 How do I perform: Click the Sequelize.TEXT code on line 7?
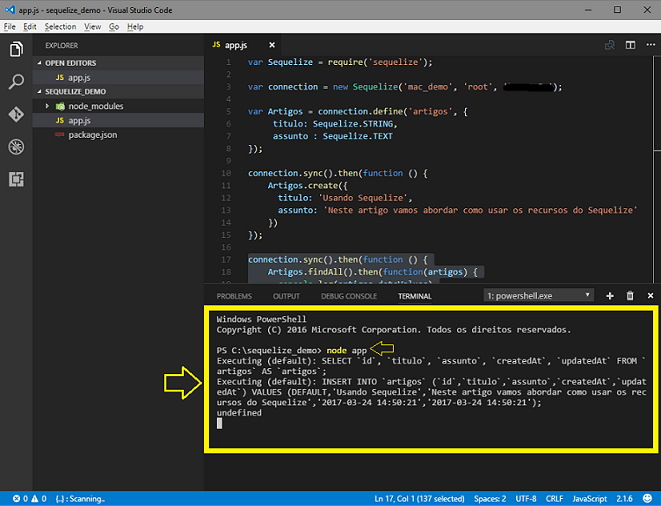(357, 136)
